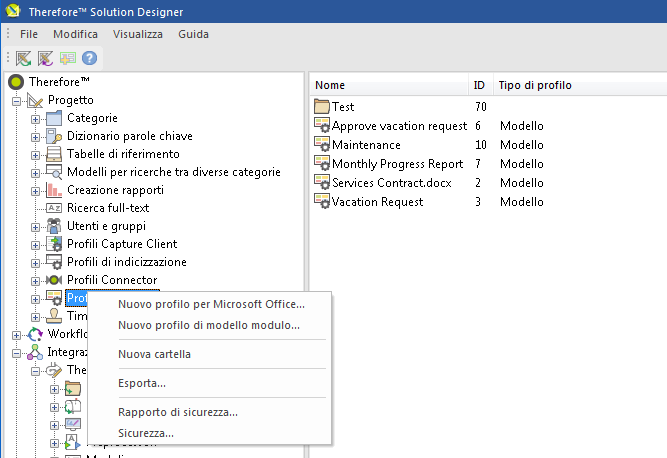The image size is (667, 458).
Task: Choose Sicurezza in context menu
Action: pyautogui.click(x=146, y=433)
